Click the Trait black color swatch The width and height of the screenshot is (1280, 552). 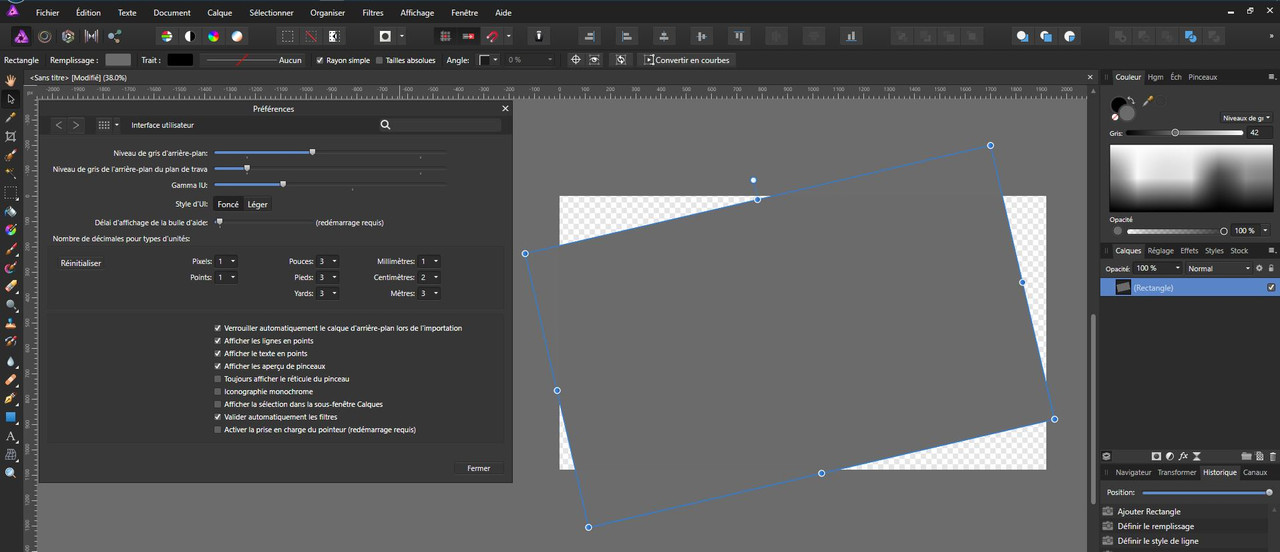click(180, 60)
